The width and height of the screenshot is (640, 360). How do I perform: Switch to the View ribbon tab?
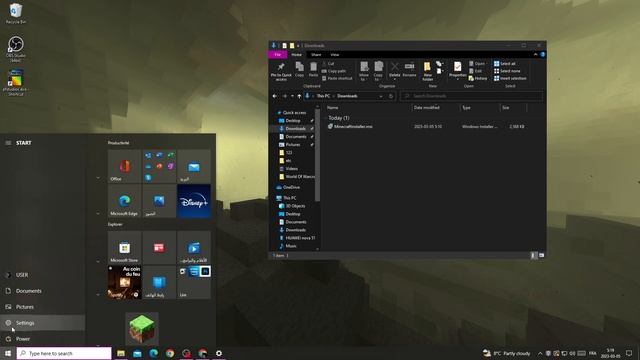(335, 55)
